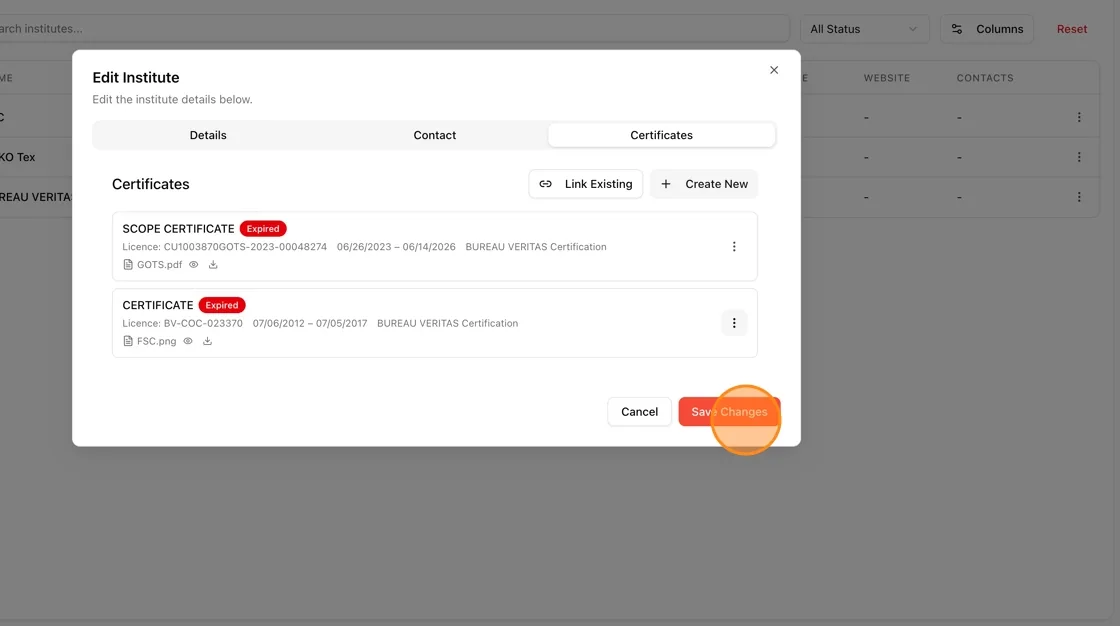Viewport: 1120px width, 626px height.
Task: Click the Save Changes button
Action: tap(729, 412)
